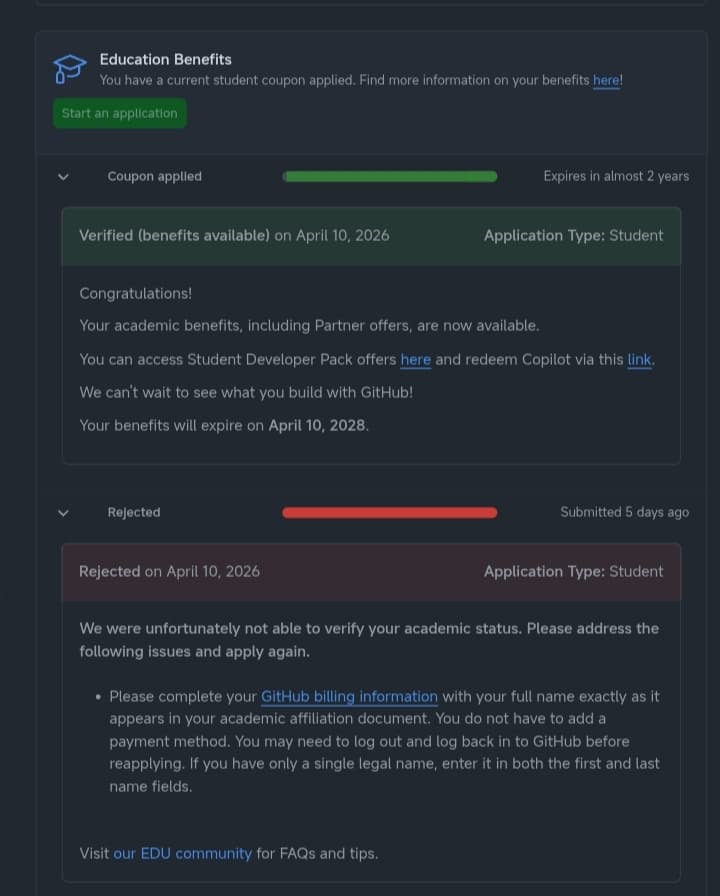Click the Rejected on April 10 header

click(x=168, y=571)
